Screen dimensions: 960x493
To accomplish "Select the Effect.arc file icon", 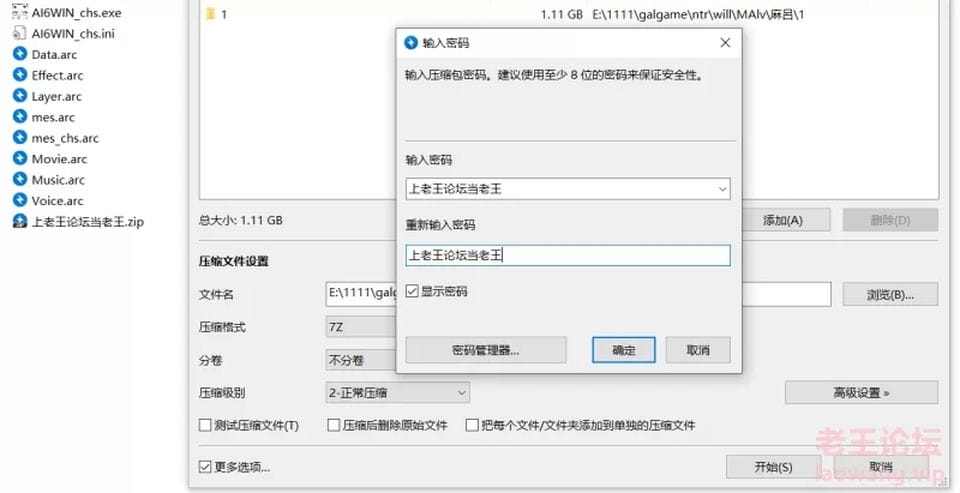I will 20,75.
